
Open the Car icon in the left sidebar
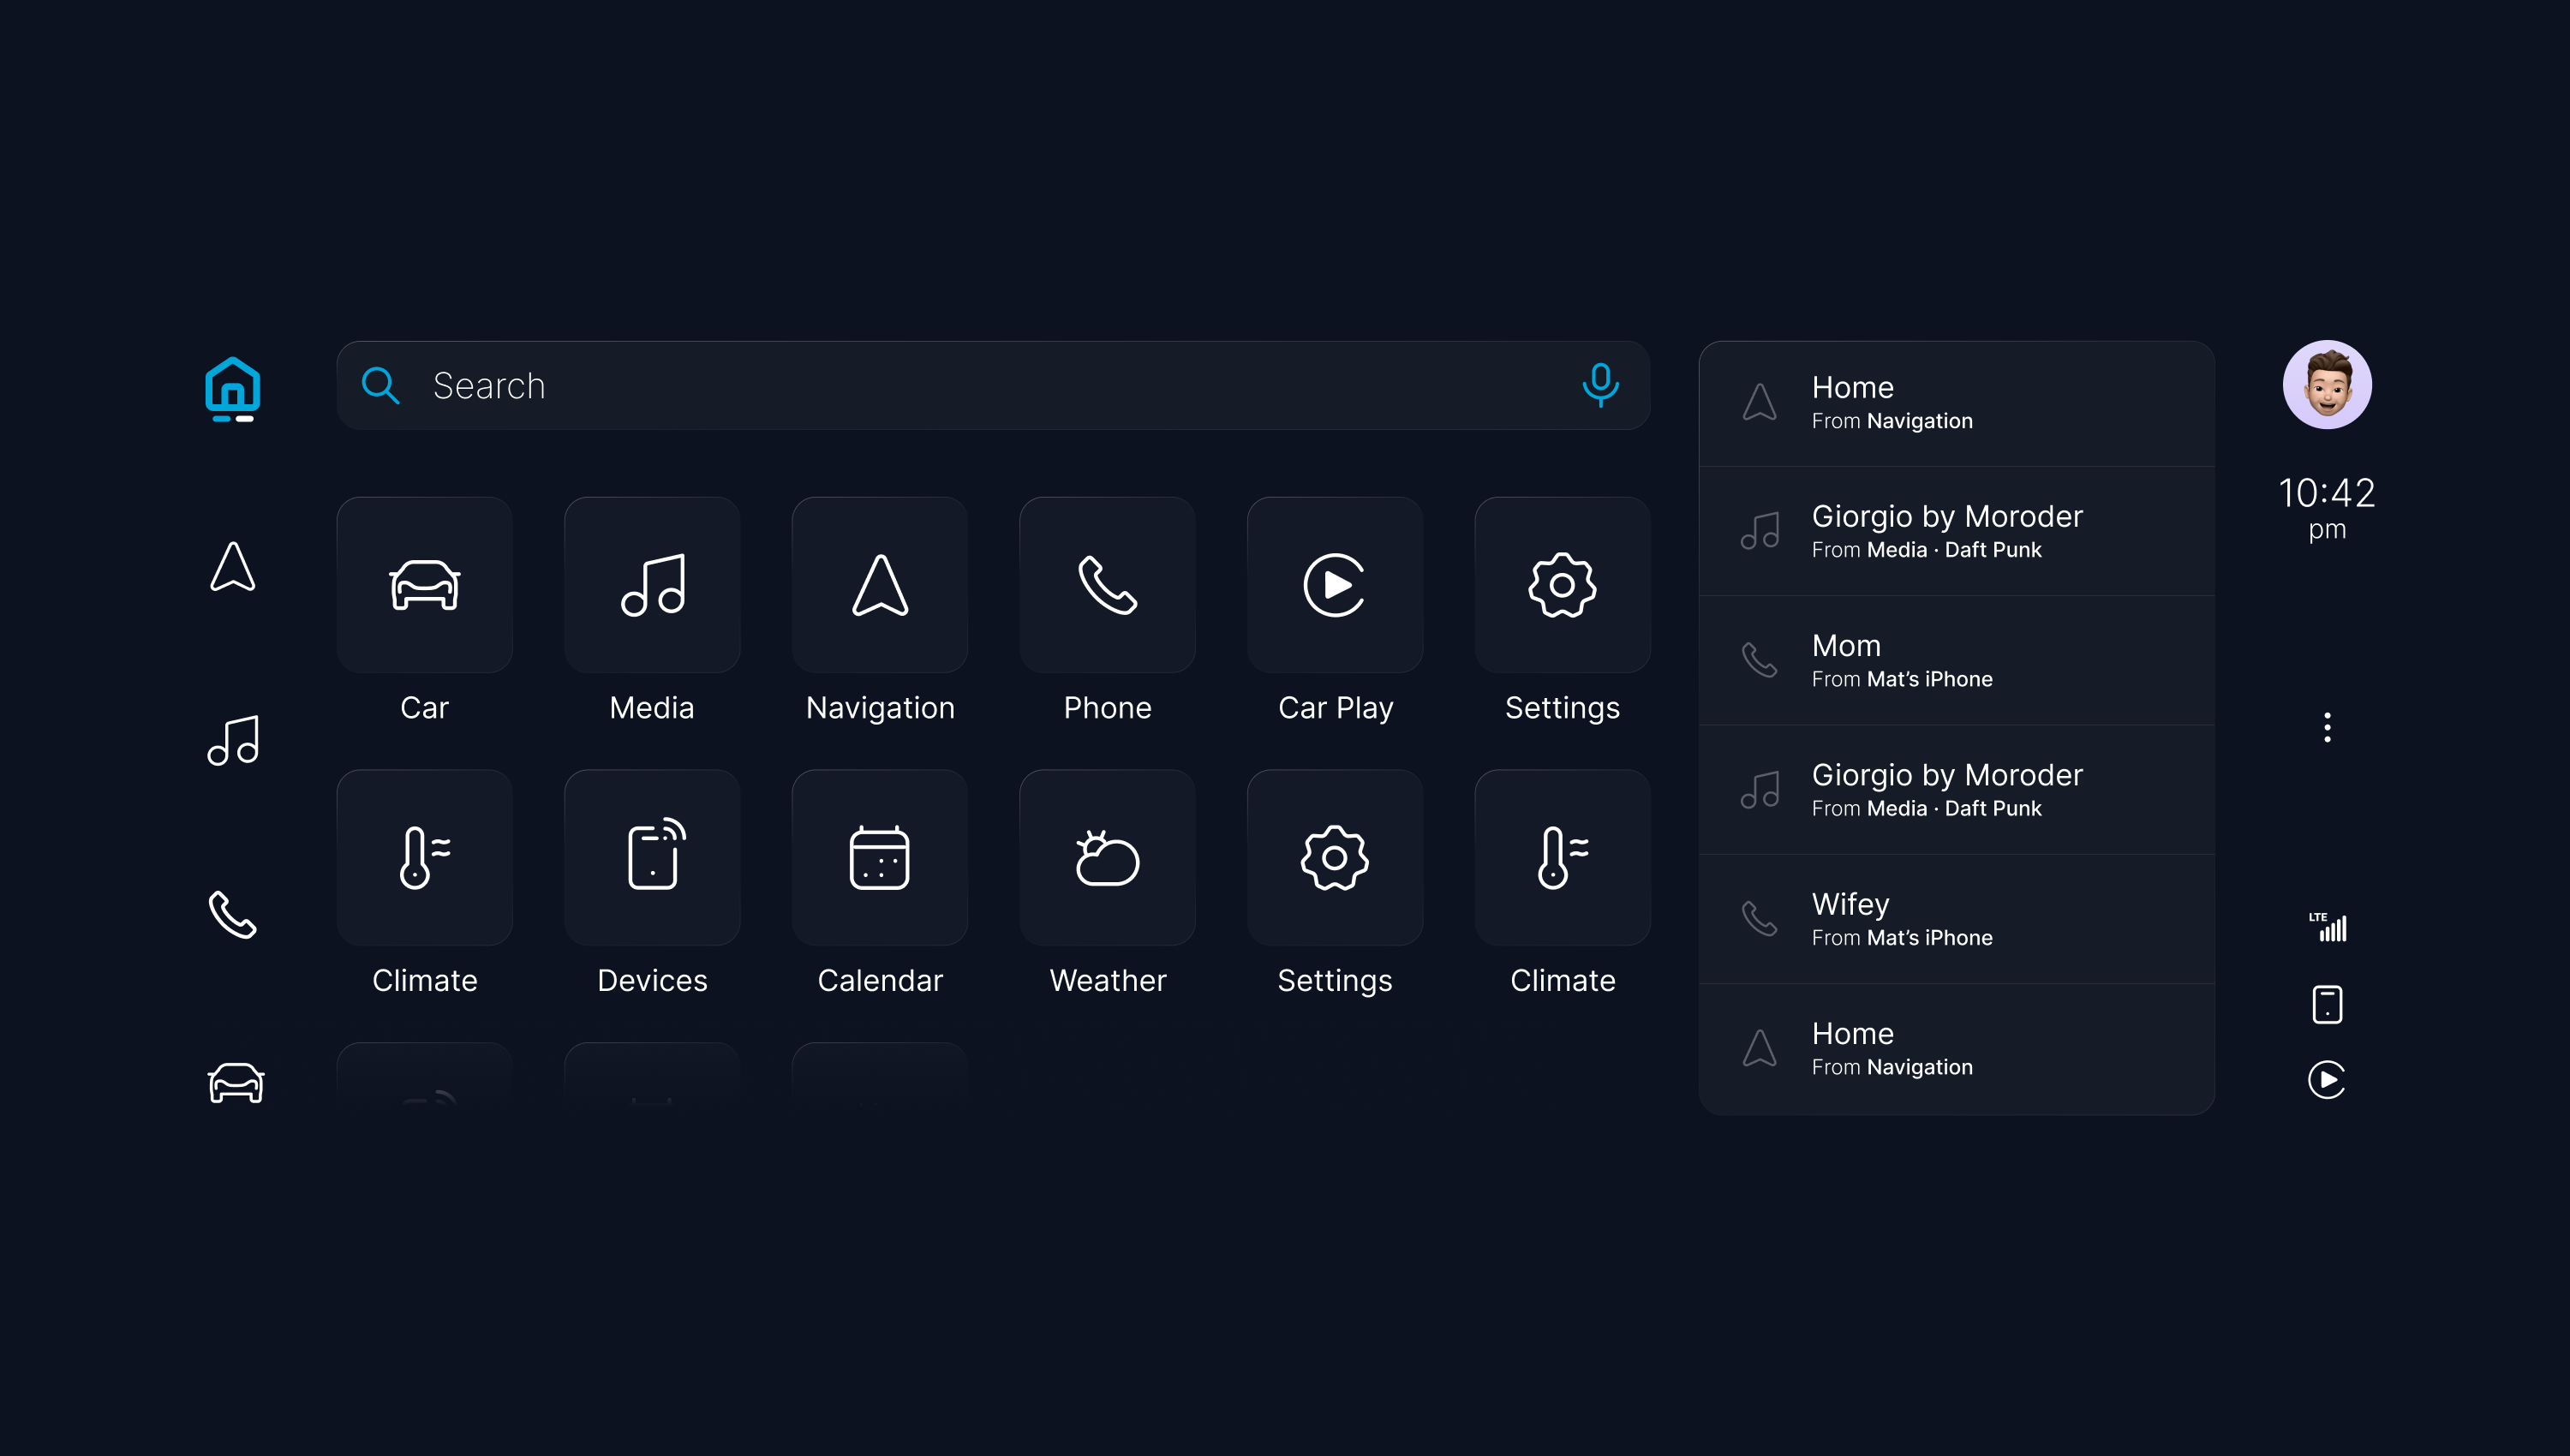point(235,1082)
